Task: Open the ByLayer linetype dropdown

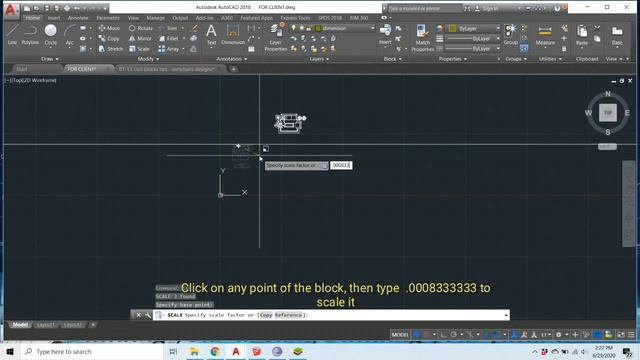Action: click(473, 49)
